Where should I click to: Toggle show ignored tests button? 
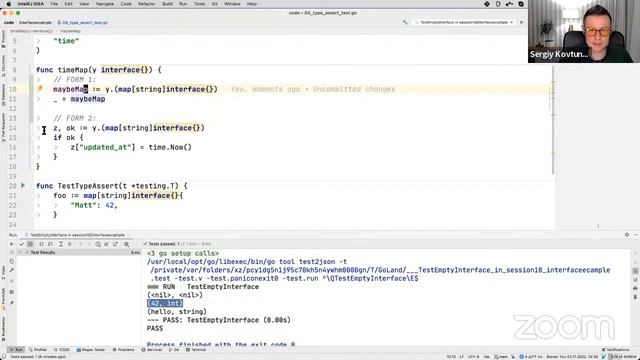30,244
